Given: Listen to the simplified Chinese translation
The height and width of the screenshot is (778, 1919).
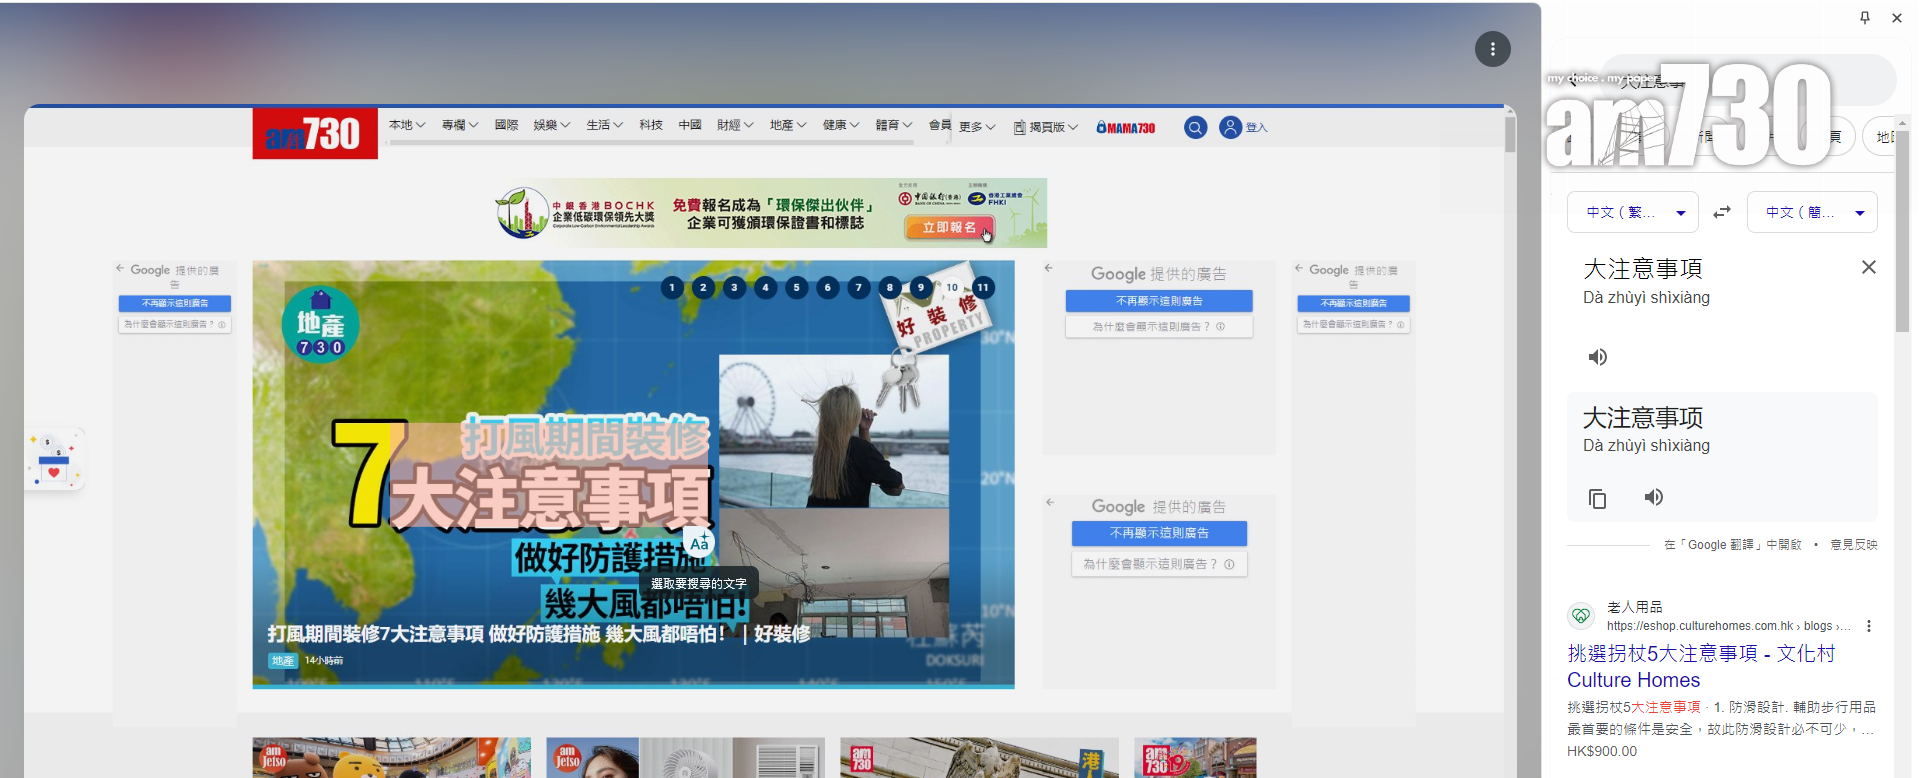Looking at the screenshot, I should pos(1654,498).
